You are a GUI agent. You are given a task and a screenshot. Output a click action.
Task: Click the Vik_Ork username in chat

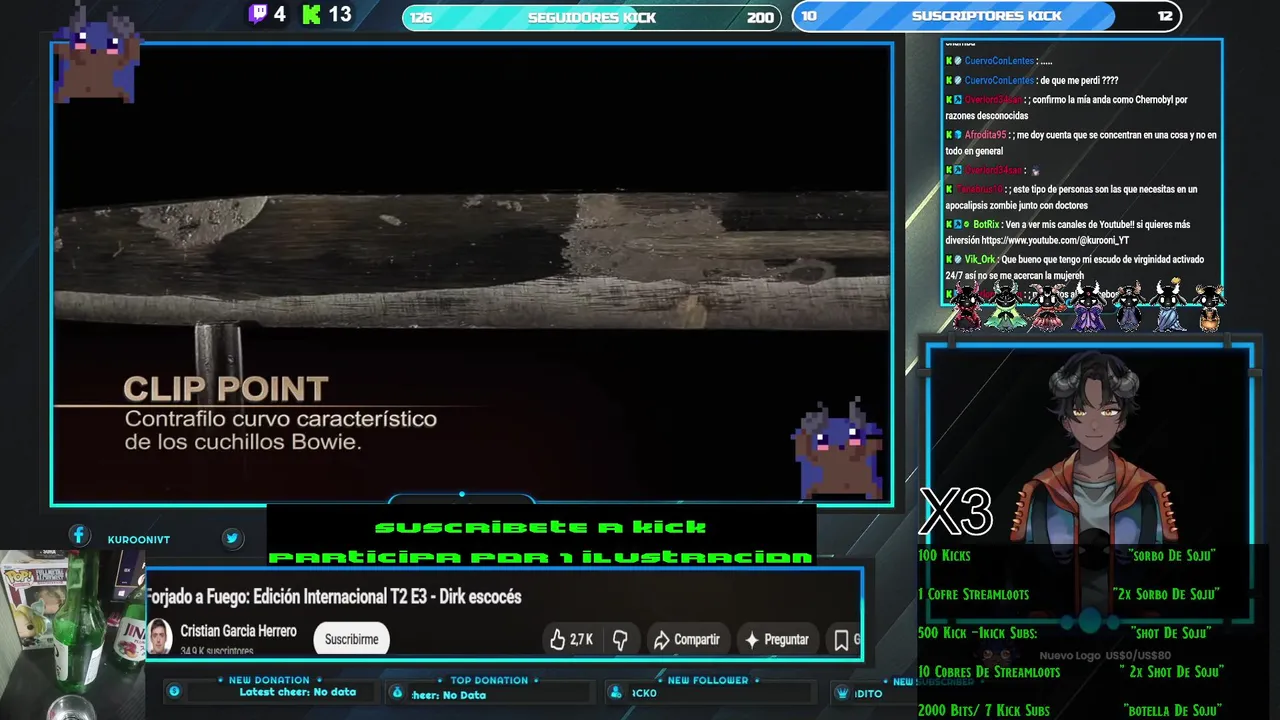pos(980,259)
